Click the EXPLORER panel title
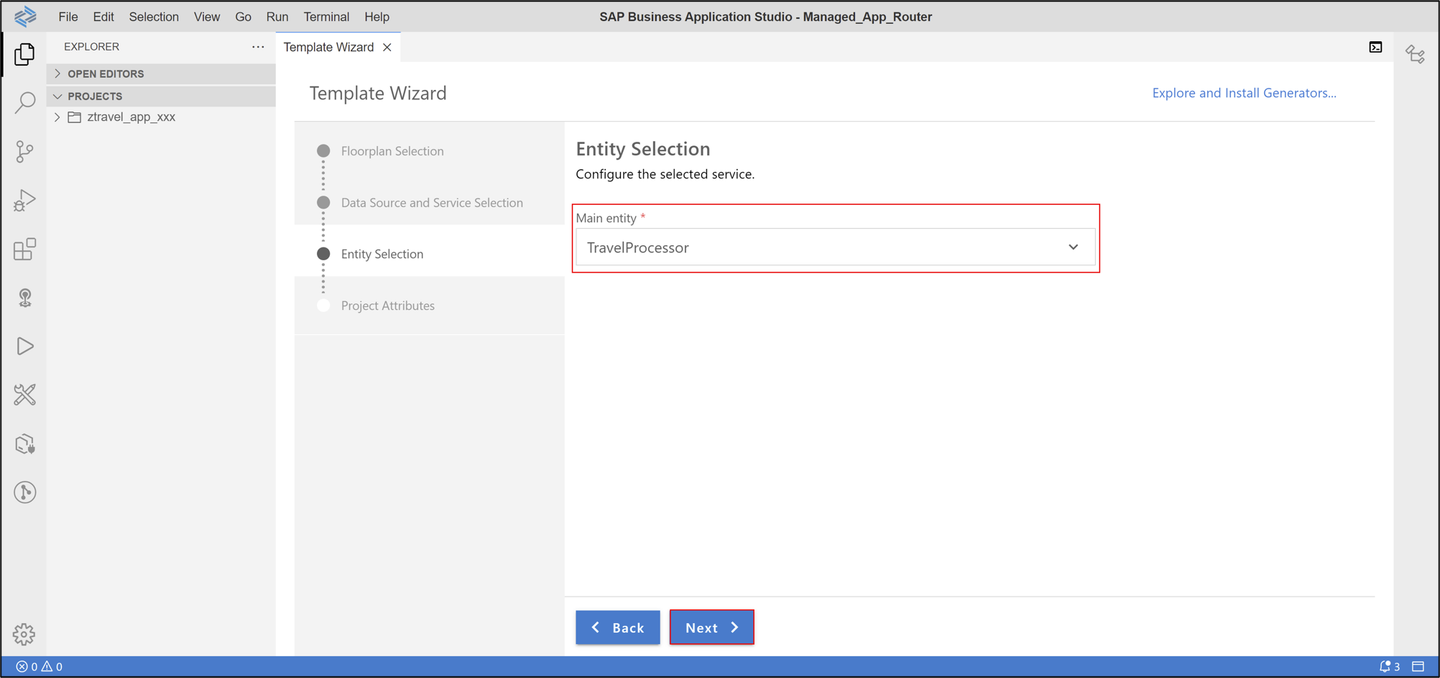Viewport: 1440px width, 678px height. tap(91, 47)
